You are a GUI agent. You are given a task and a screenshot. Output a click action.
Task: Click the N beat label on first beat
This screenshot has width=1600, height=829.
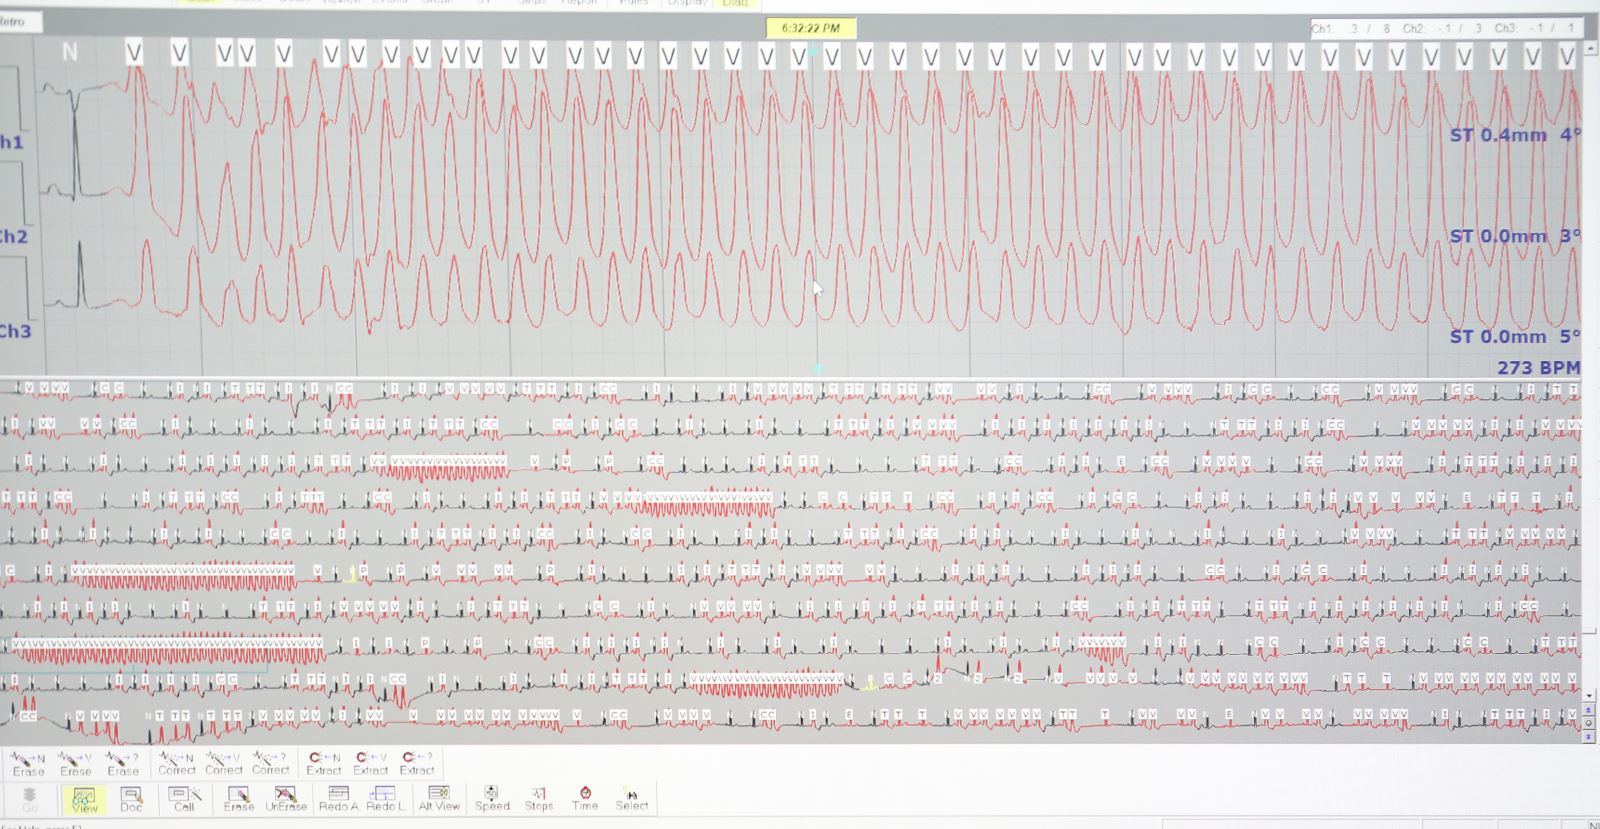pos(69,52)
